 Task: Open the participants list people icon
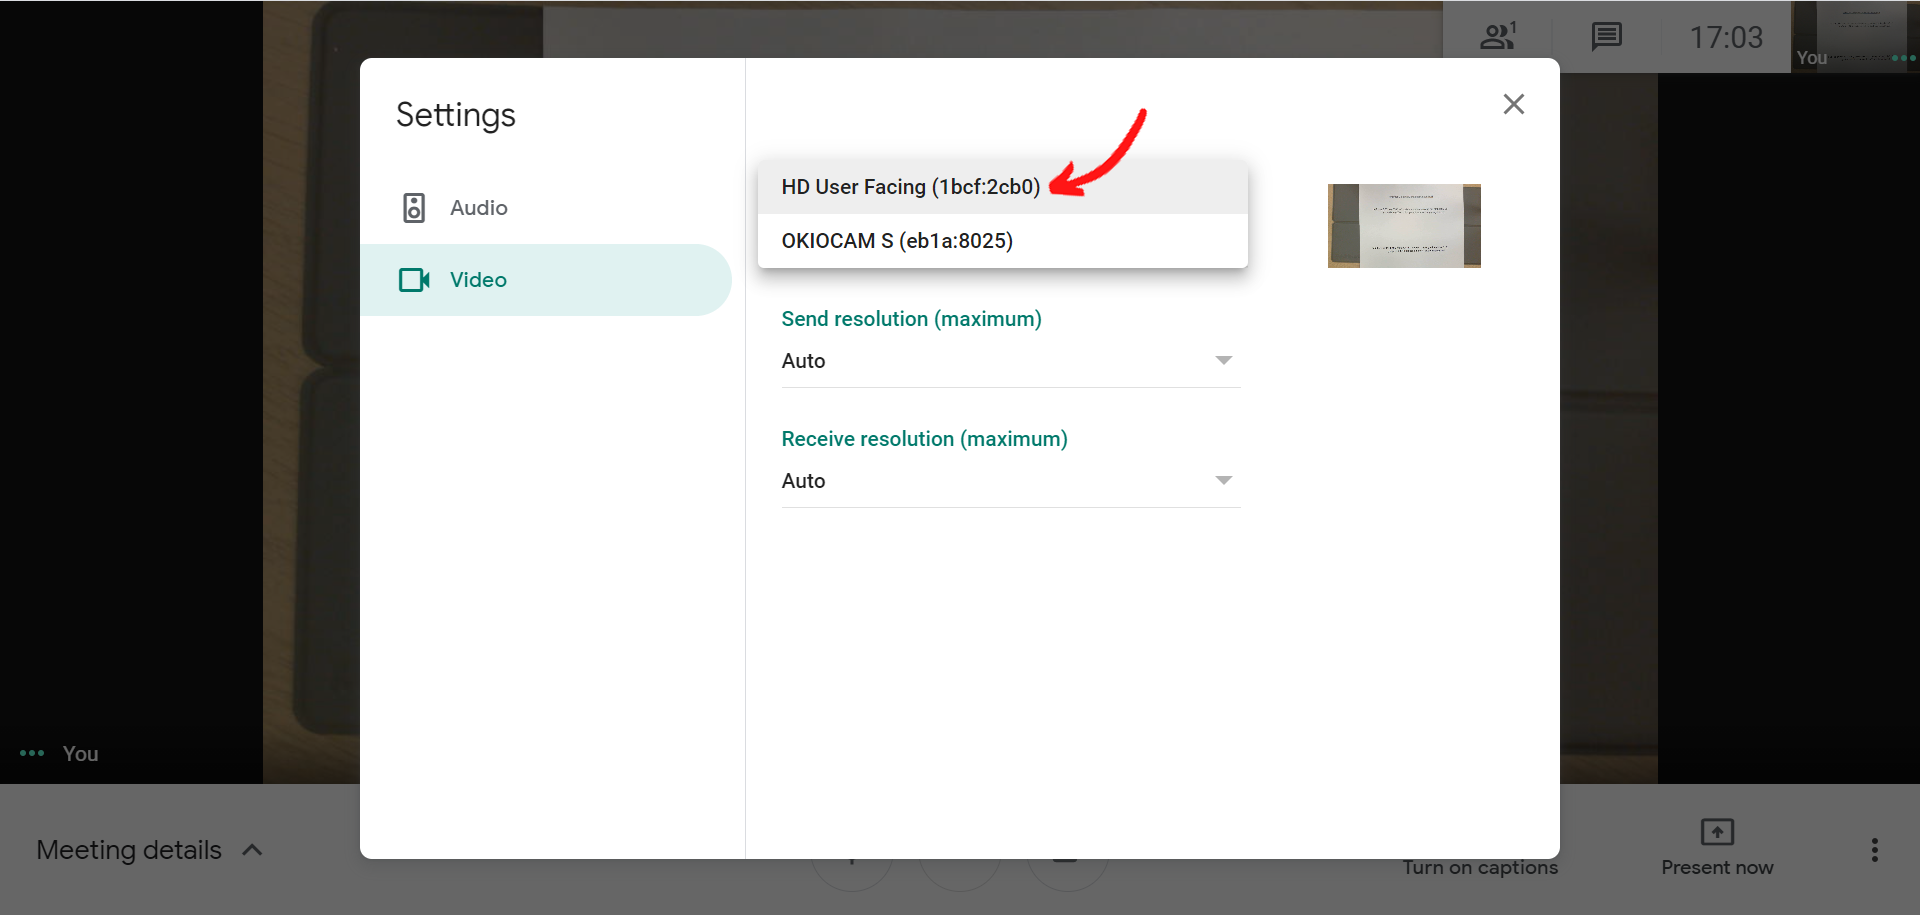[x=1497, y=37]
